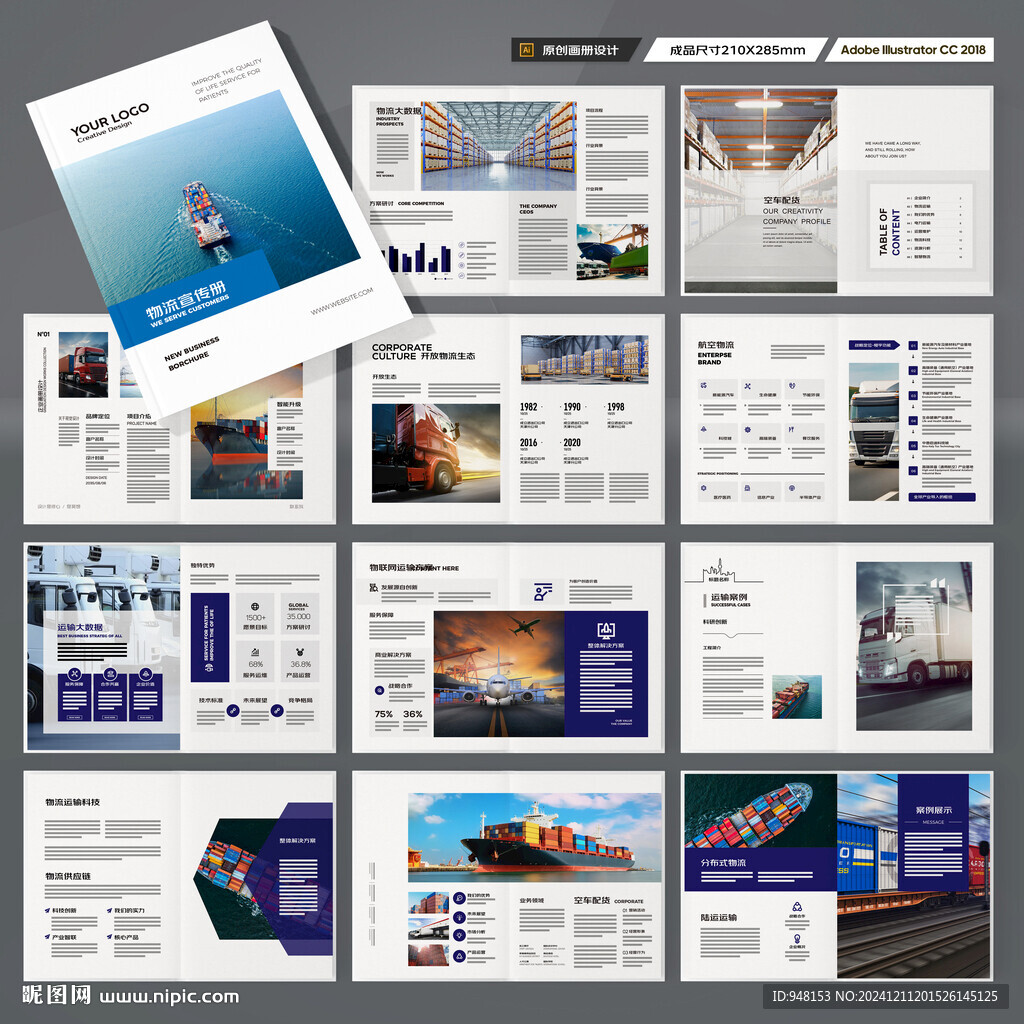
Task: Click the blue button below the 06 entry
Action: 941,497
